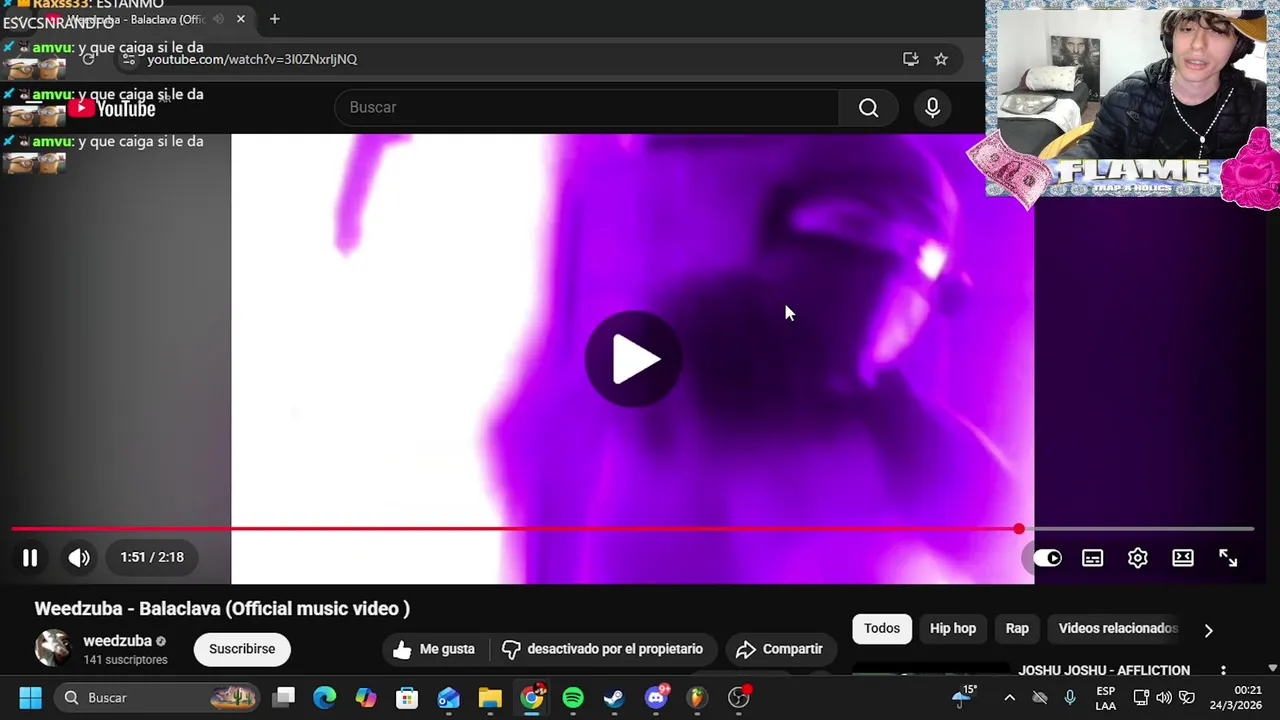Open Spotify from the taskbar
1280x720 pixels.
click(x=573, y=697)
